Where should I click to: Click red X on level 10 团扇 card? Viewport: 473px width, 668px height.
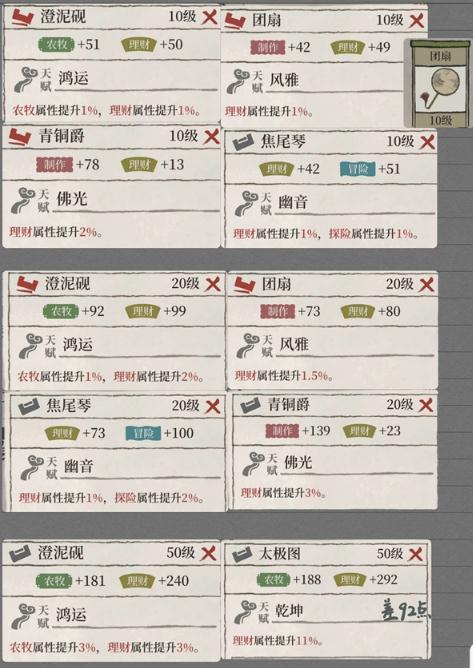click(416, 20)
